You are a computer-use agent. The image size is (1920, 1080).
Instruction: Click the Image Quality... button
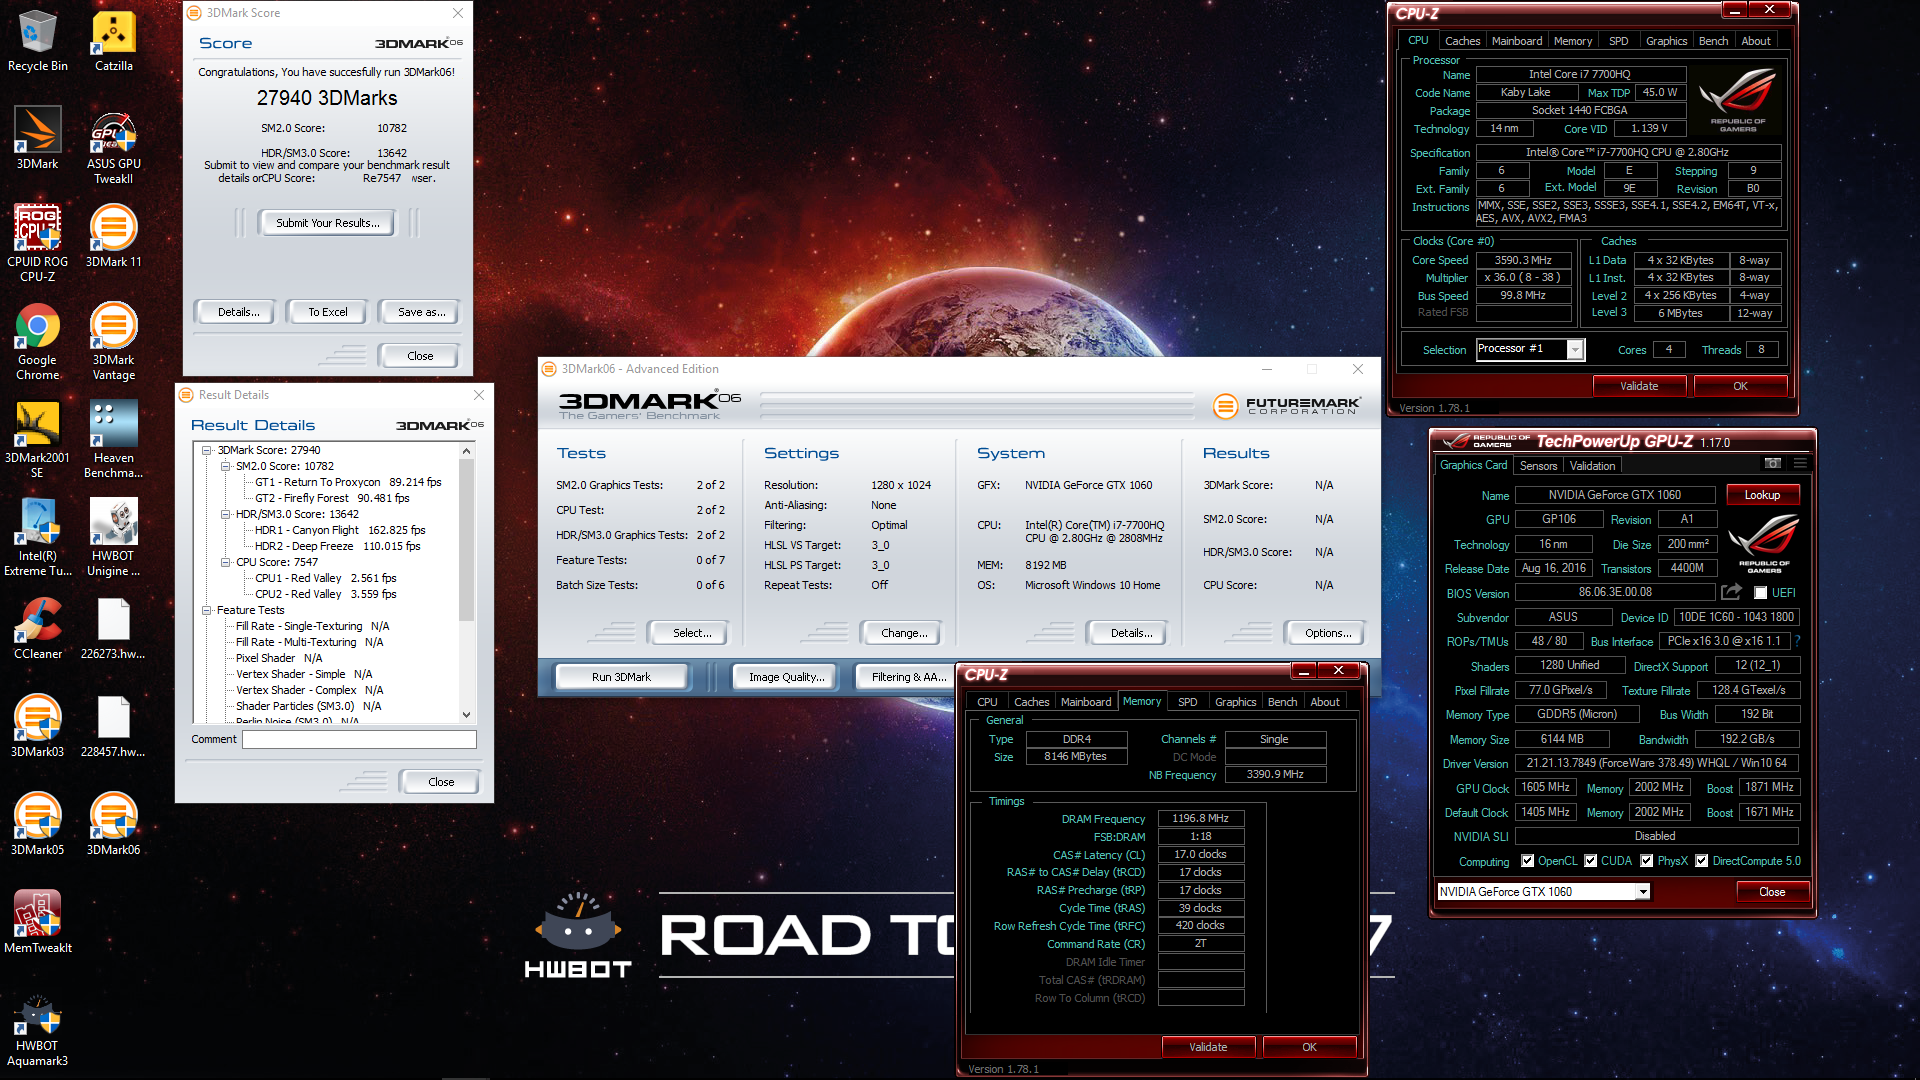coord(786,677)
